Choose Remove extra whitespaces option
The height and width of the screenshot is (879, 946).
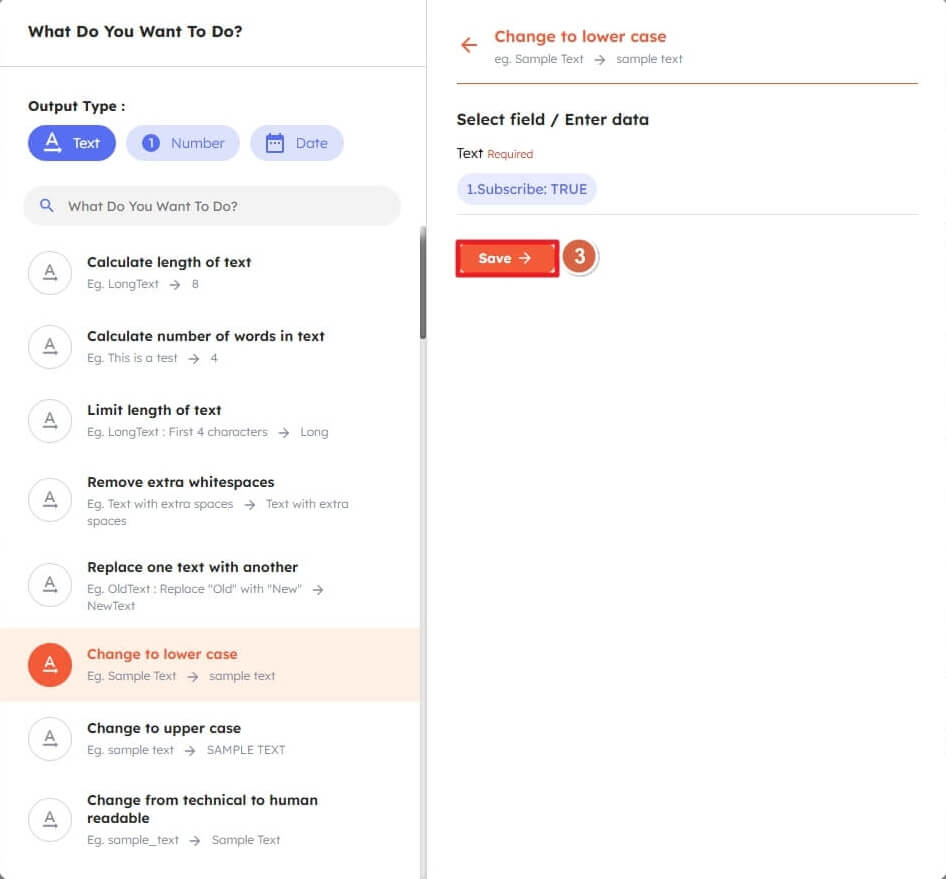pyautogui.click(x=180, y=482)
